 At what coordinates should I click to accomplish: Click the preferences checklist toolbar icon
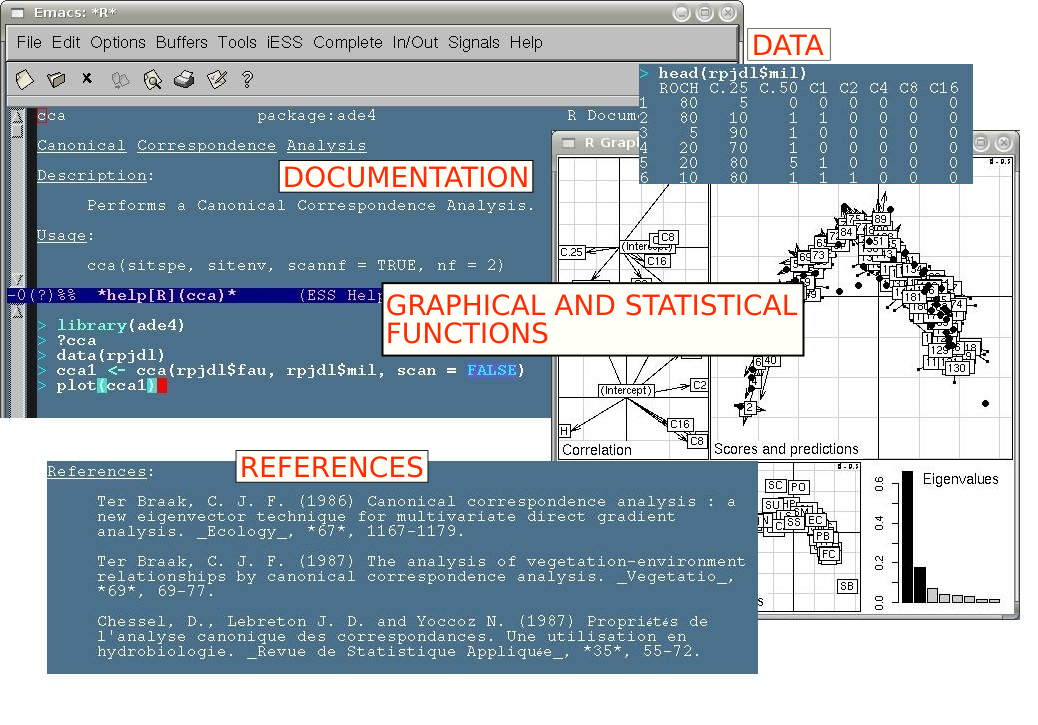216,79
